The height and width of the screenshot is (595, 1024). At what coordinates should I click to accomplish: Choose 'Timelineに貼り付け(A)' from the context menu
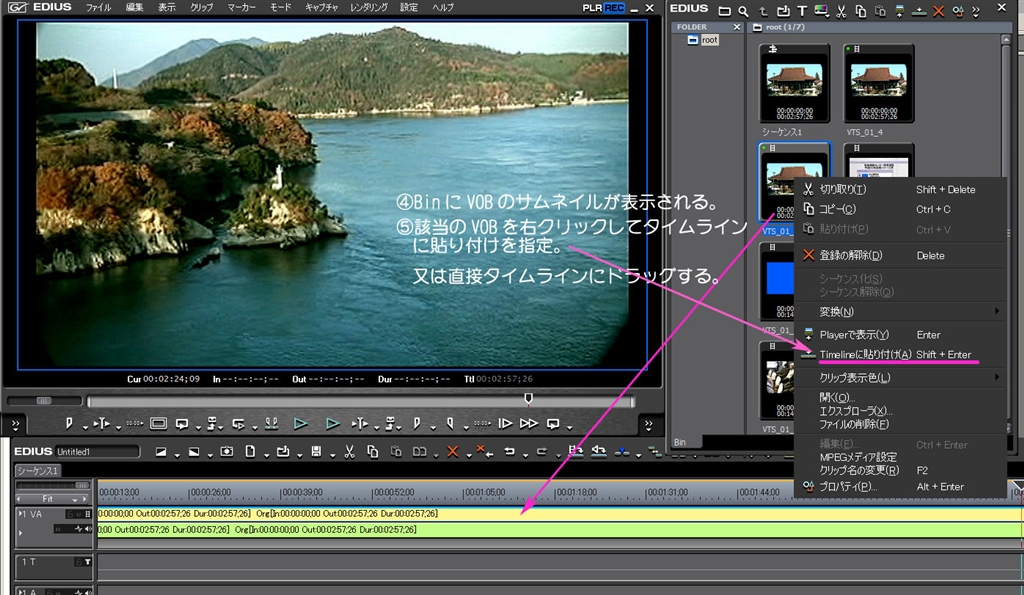[x=865, y=354]
